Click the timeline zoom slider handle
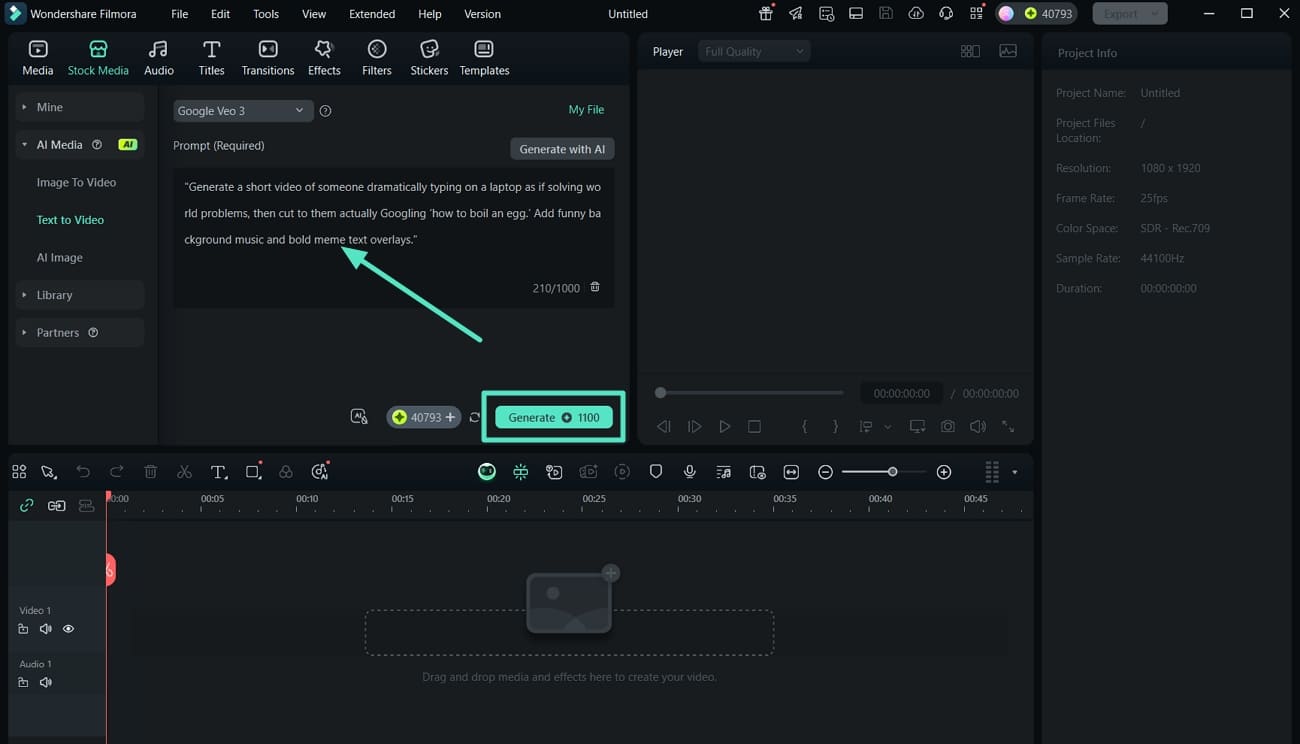The width and height of the screenshot is (1300, 744). [x=892, y=472]
